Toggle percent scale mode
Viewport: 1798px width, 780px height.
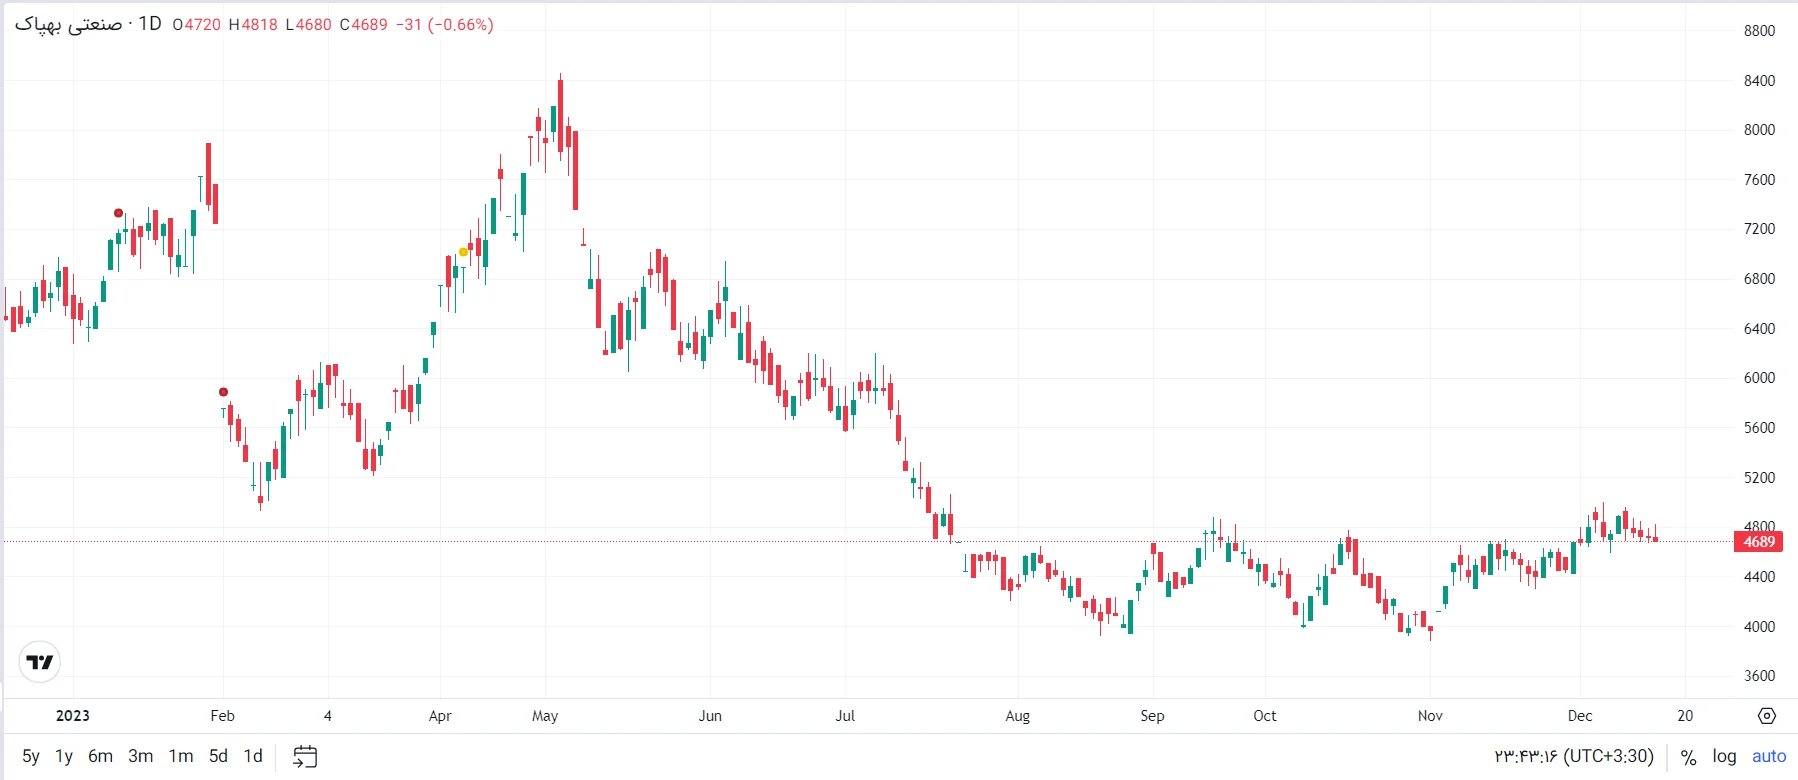click(x=1689, y=757)
